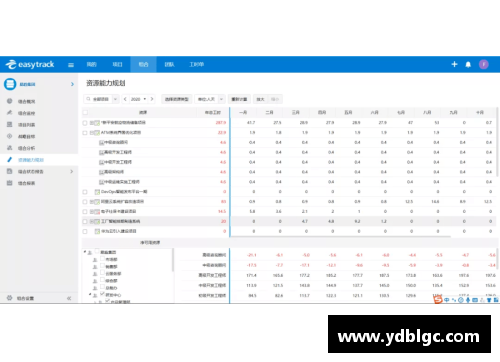This screenshot has height=362, width=500.
Task: Open the 单位人天 unit dropdown arrow
Action: (x=221, y=99)
